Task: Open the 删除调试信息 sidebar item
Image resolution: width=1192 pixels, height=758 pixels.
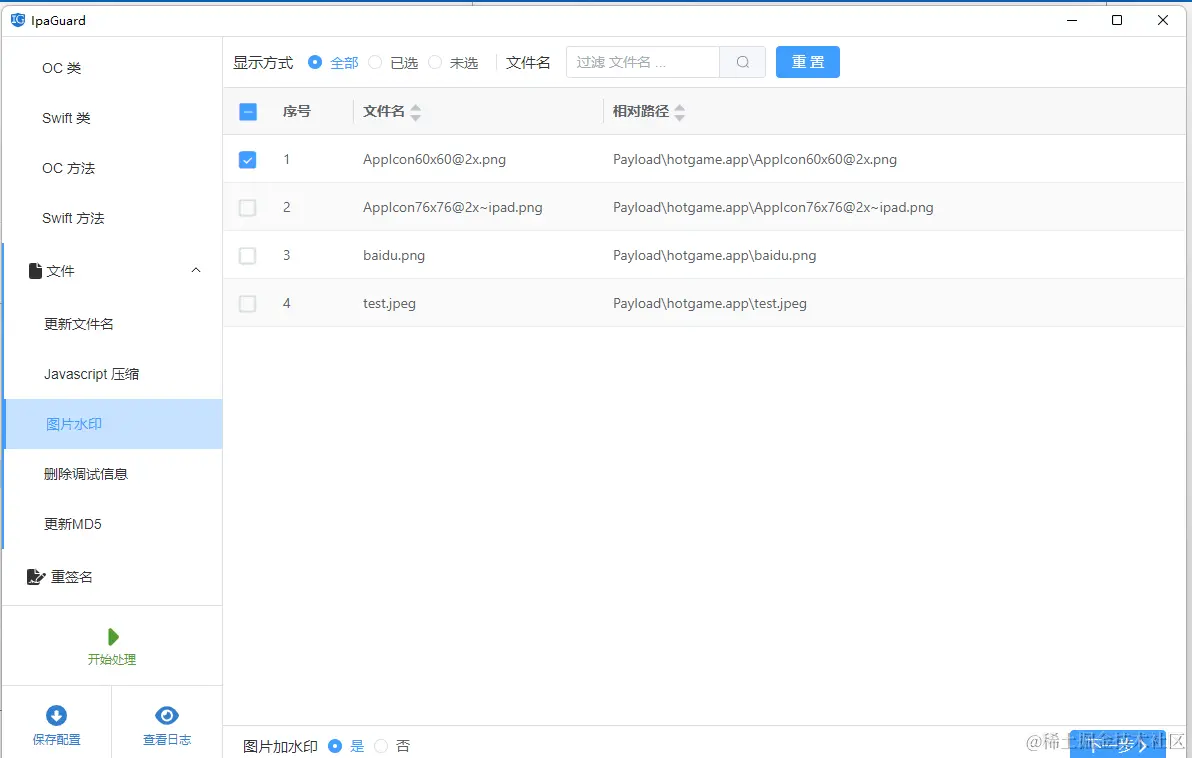Action: click(86, 474)
